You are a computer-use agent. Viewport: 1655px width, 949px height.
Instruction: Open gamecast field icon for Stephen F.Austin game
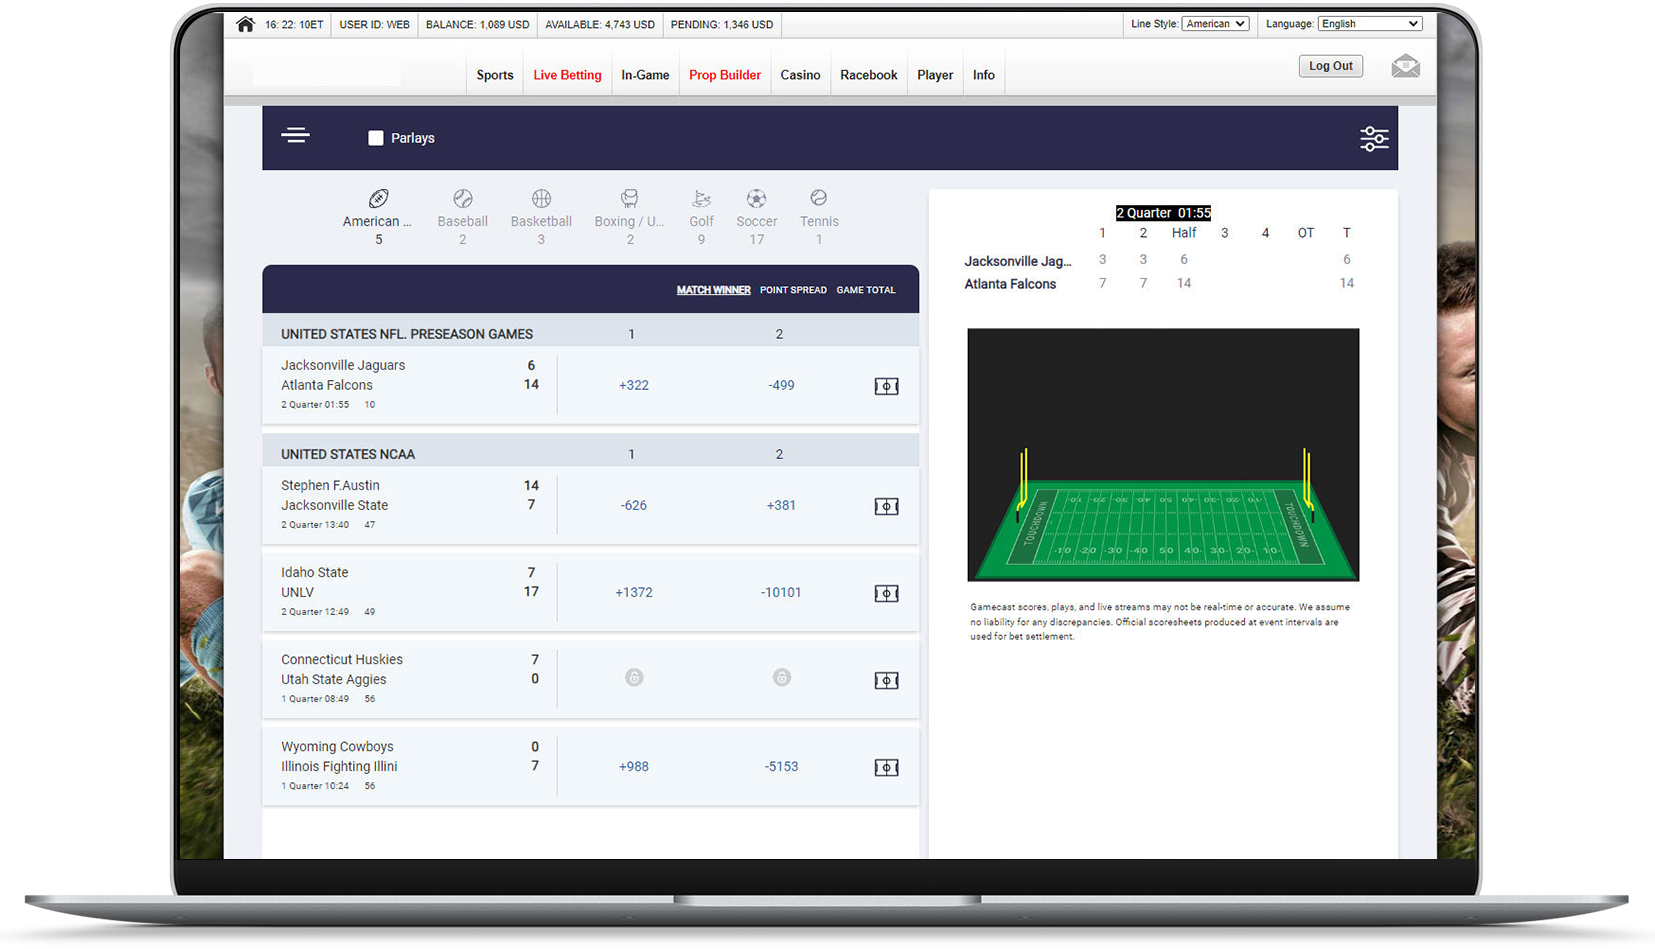886,506
